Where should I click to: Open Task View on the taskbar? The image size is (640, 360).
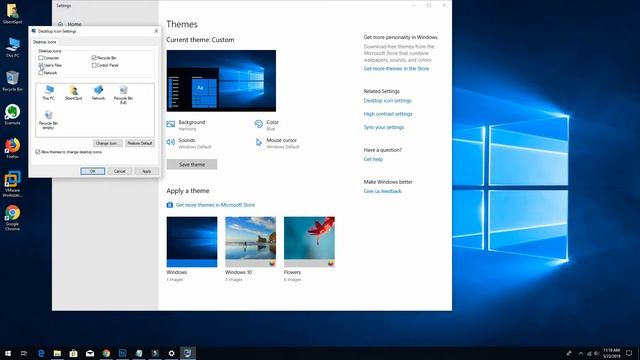pos(24,353)
